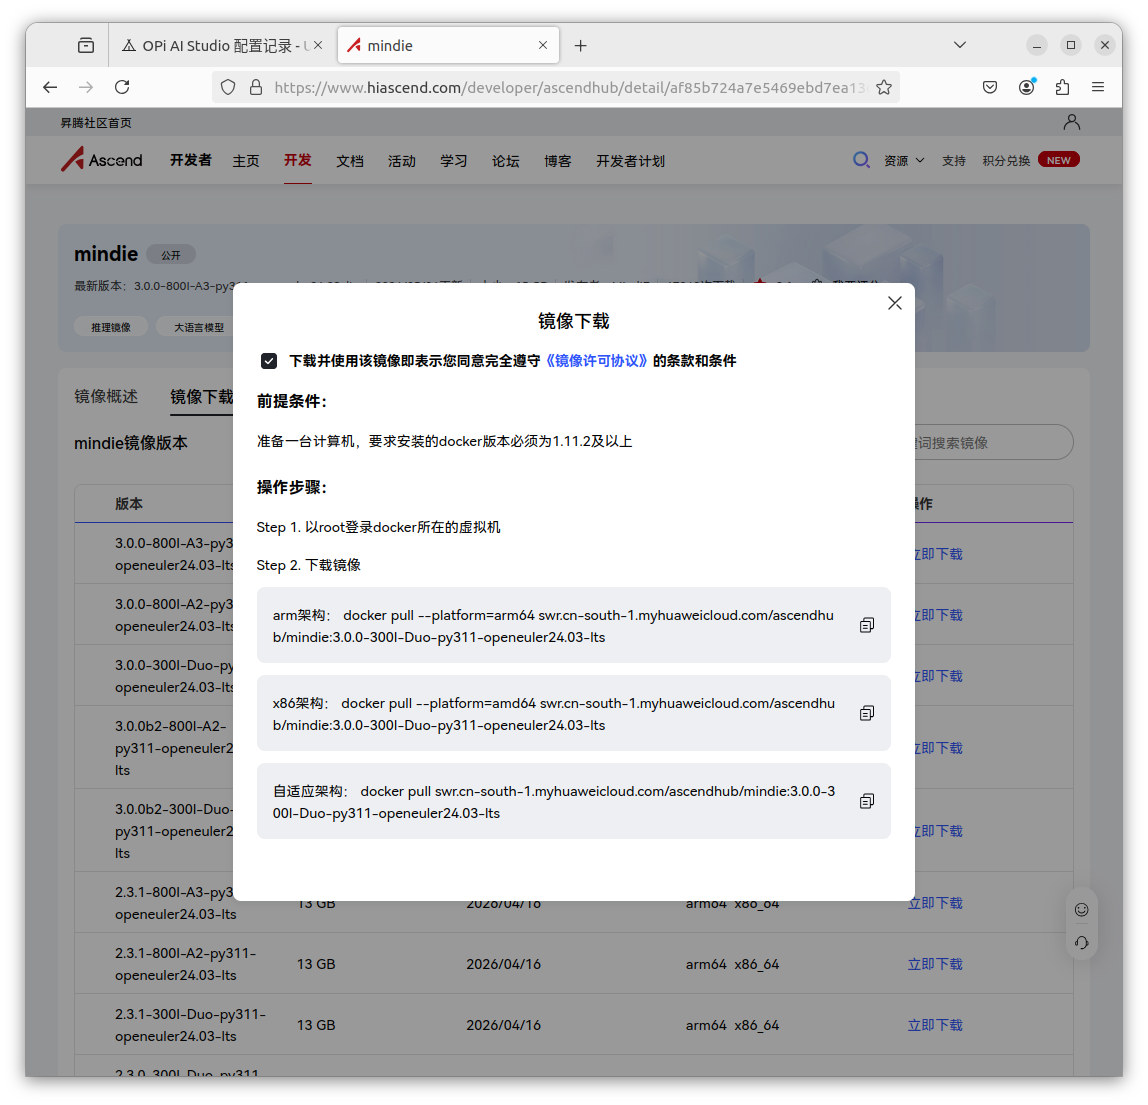Select the 开发者 menu item
The width and height of the screenshot is (1148, 1105).
(x=190, y=160)
